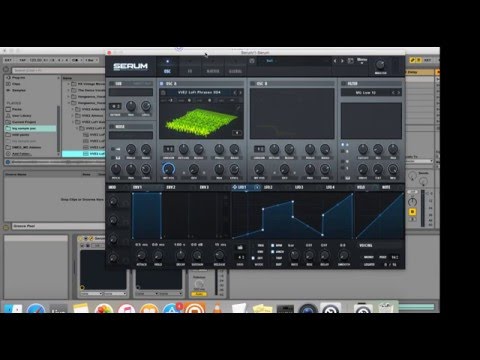Click the TAP tempo button in Ableton

(23, 60)
